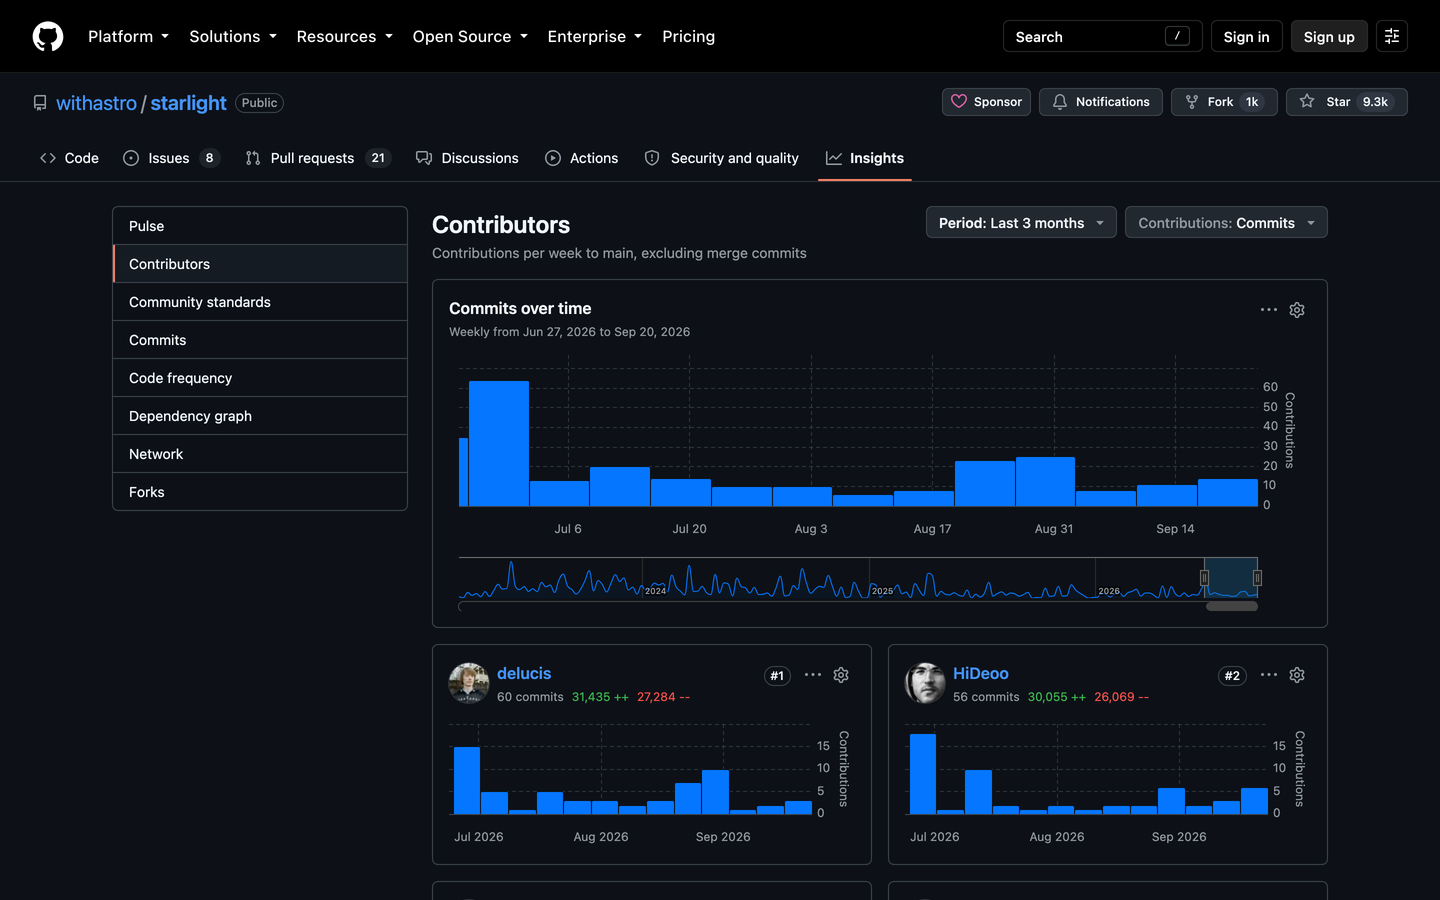Click the Sign in button
Image resolution: width=1440 pixels, height=900 pixels.
[1246, 37]
